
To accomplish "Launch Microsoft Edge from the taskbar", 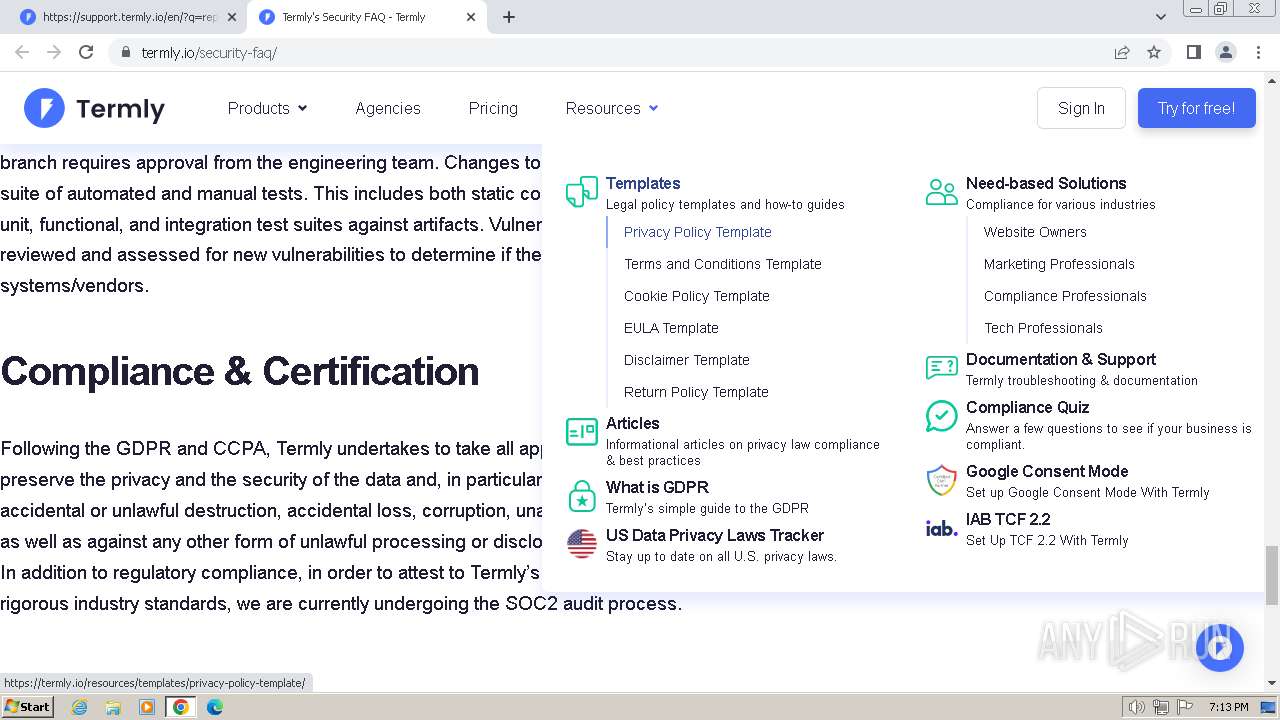I will (x=215, y=707).
